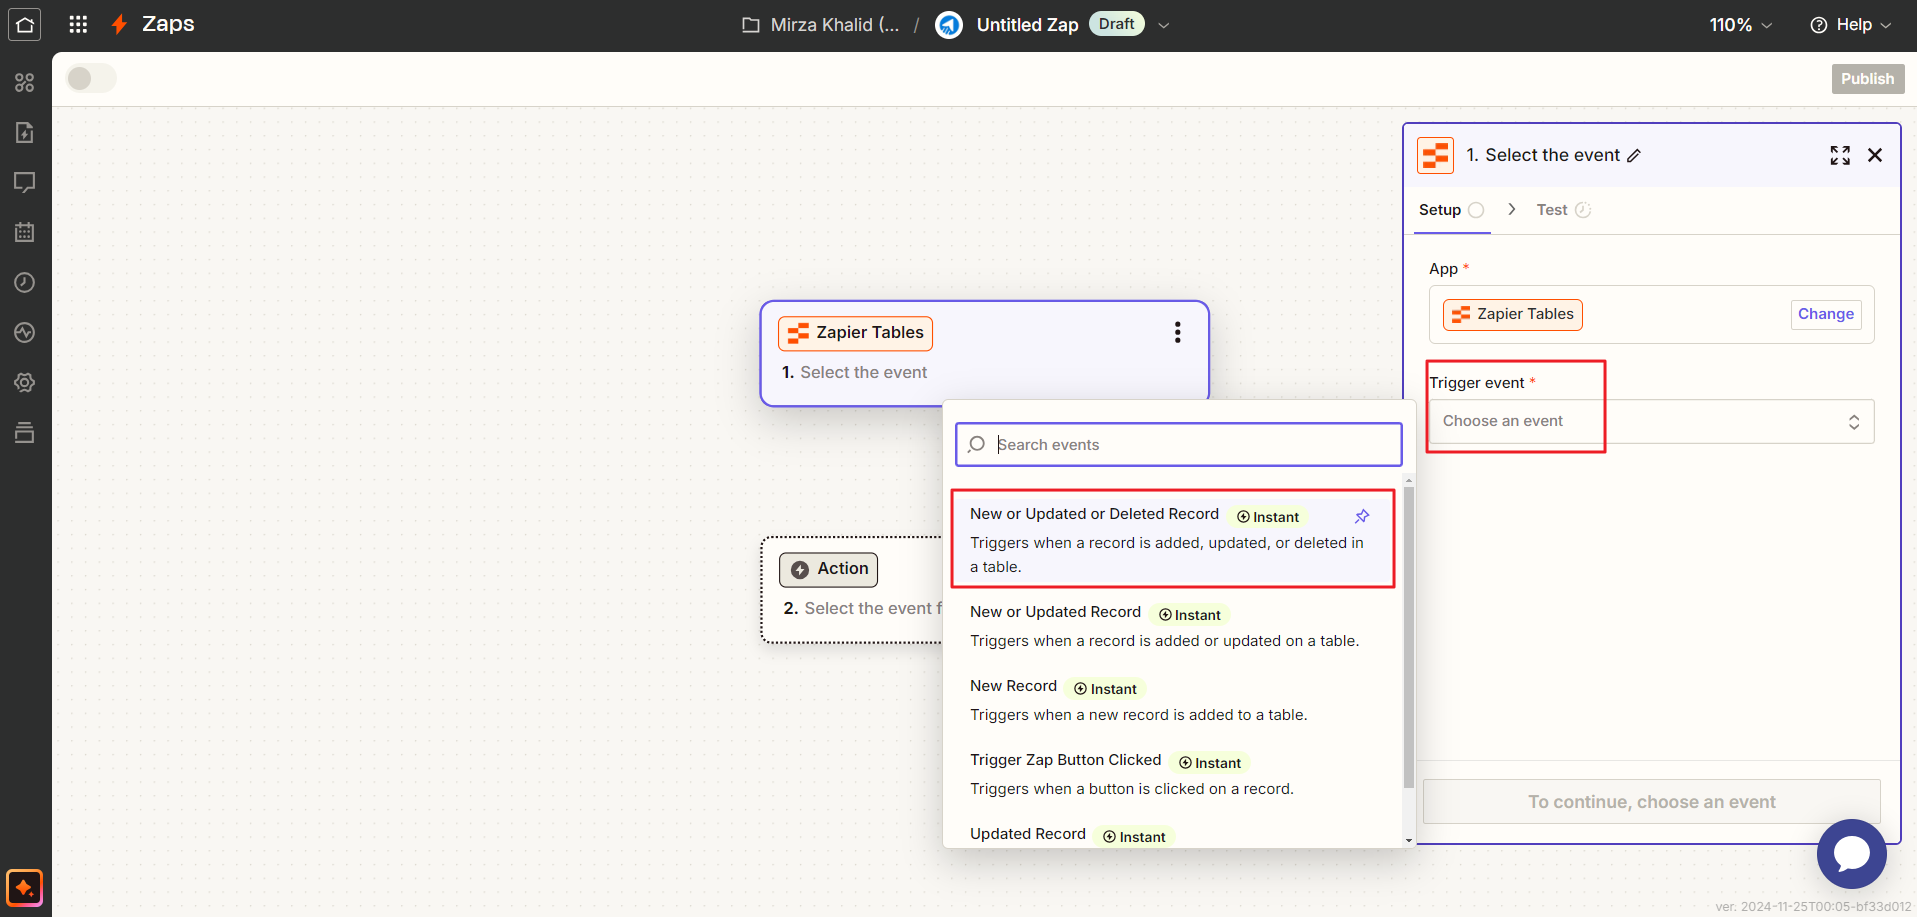The height and width of the screenshot is (917, 1917).
Task: Switch to the Test tab
Action: coord(1552,210)
